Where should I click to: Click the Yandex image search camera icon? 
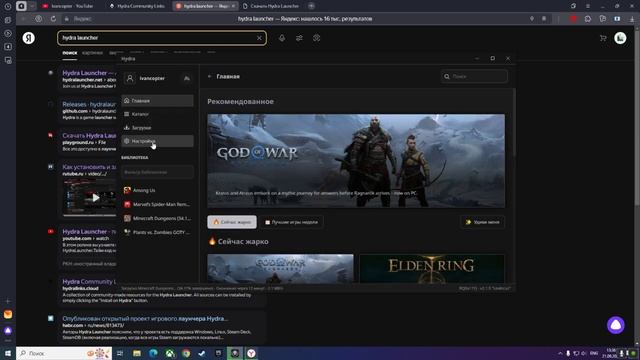[316, 38]
